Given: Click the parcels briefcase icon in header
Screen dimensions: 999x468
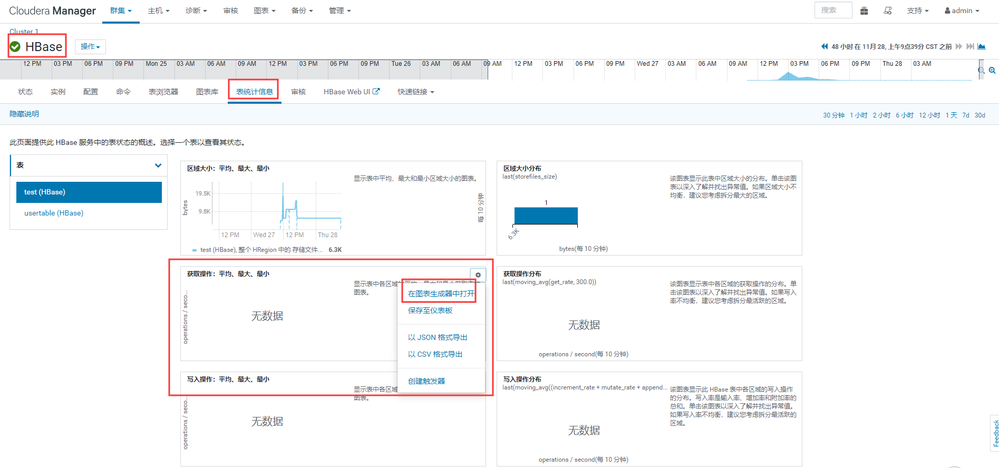Looking at the screenshot, I should pos(864,11).
